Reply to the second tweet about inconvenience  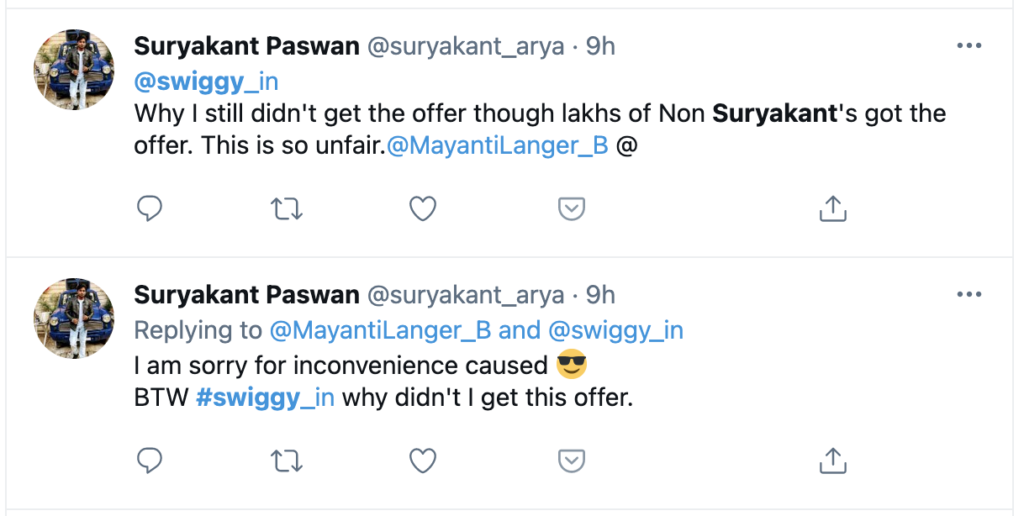[149, 459]
